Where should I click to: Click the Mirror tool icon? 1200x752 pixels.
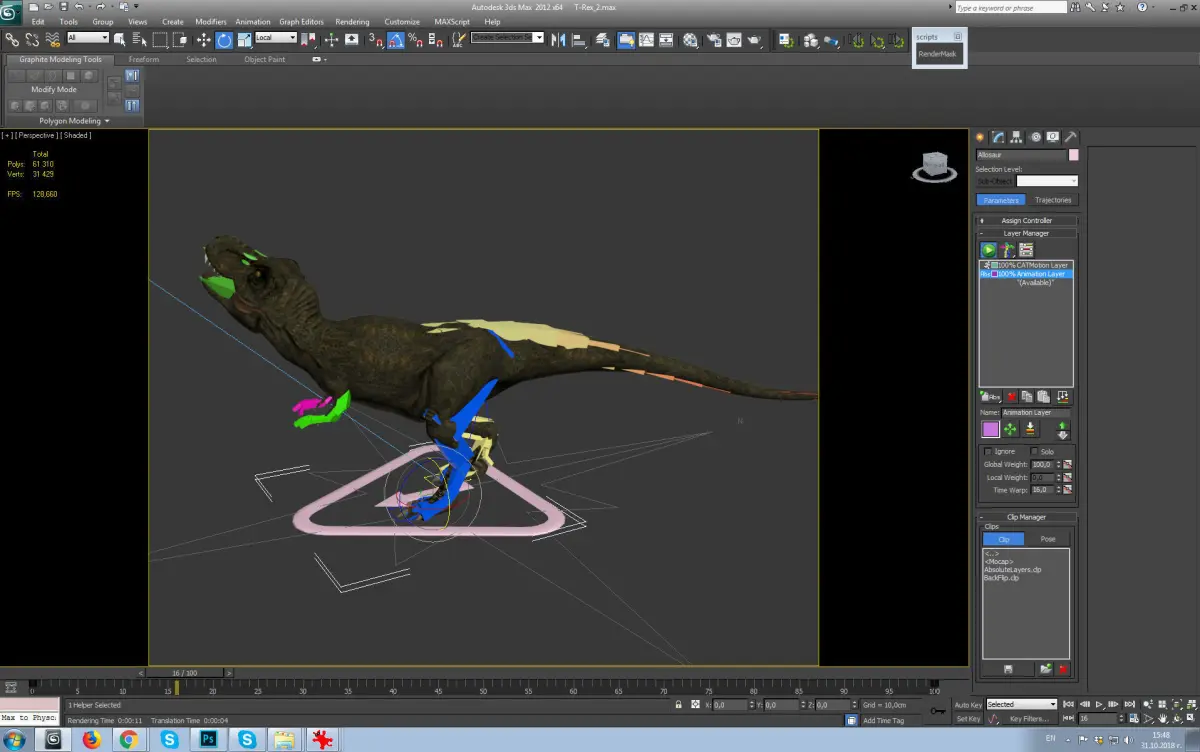[558, 40]
